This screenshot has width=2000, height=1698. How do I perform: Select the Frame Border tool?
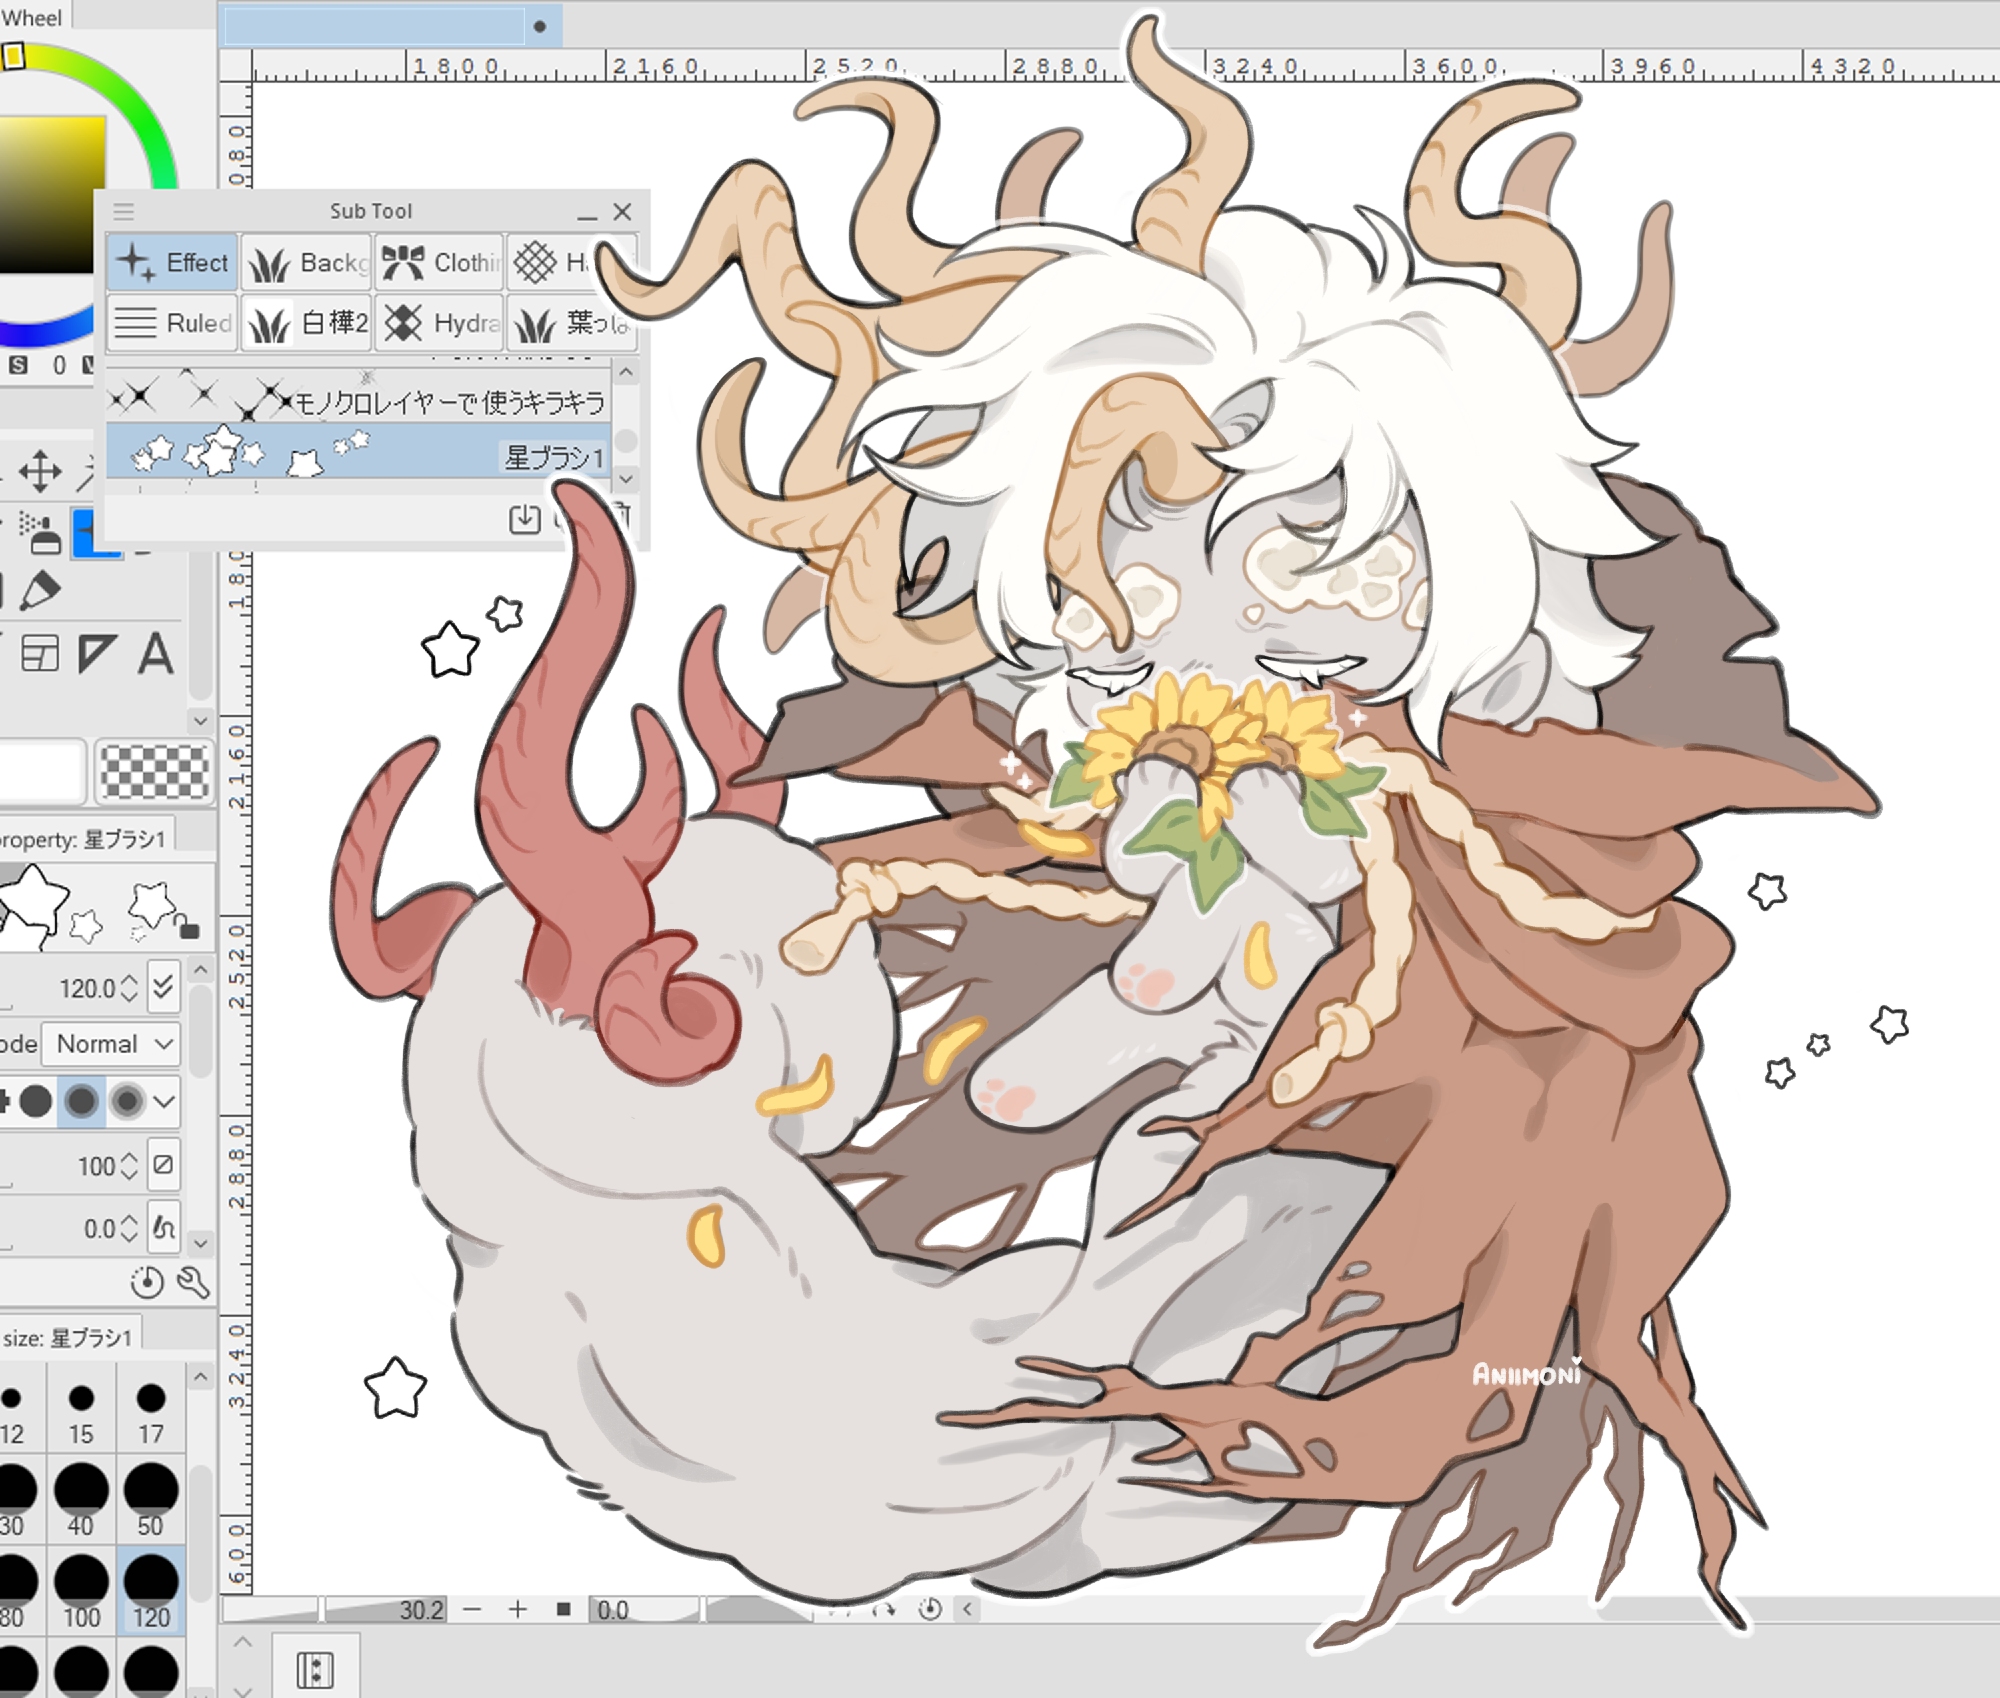point(40,654)
